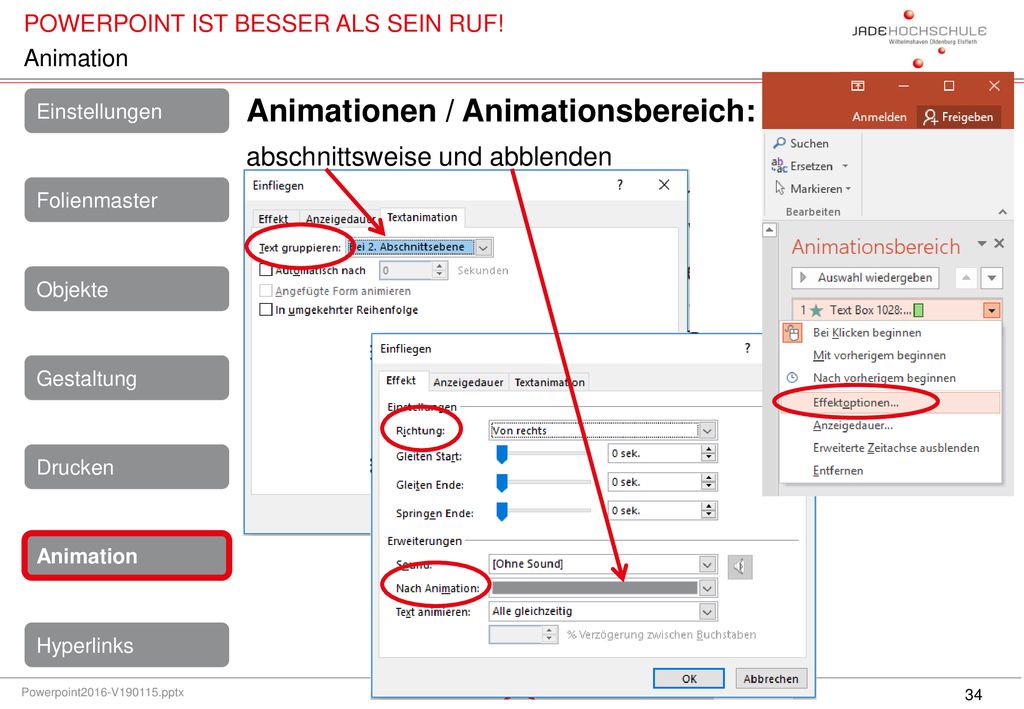This screenshot has height=709, width=1024.
Task: Click the green timing bar of Text Box 1028
Action: click(919, 310)
